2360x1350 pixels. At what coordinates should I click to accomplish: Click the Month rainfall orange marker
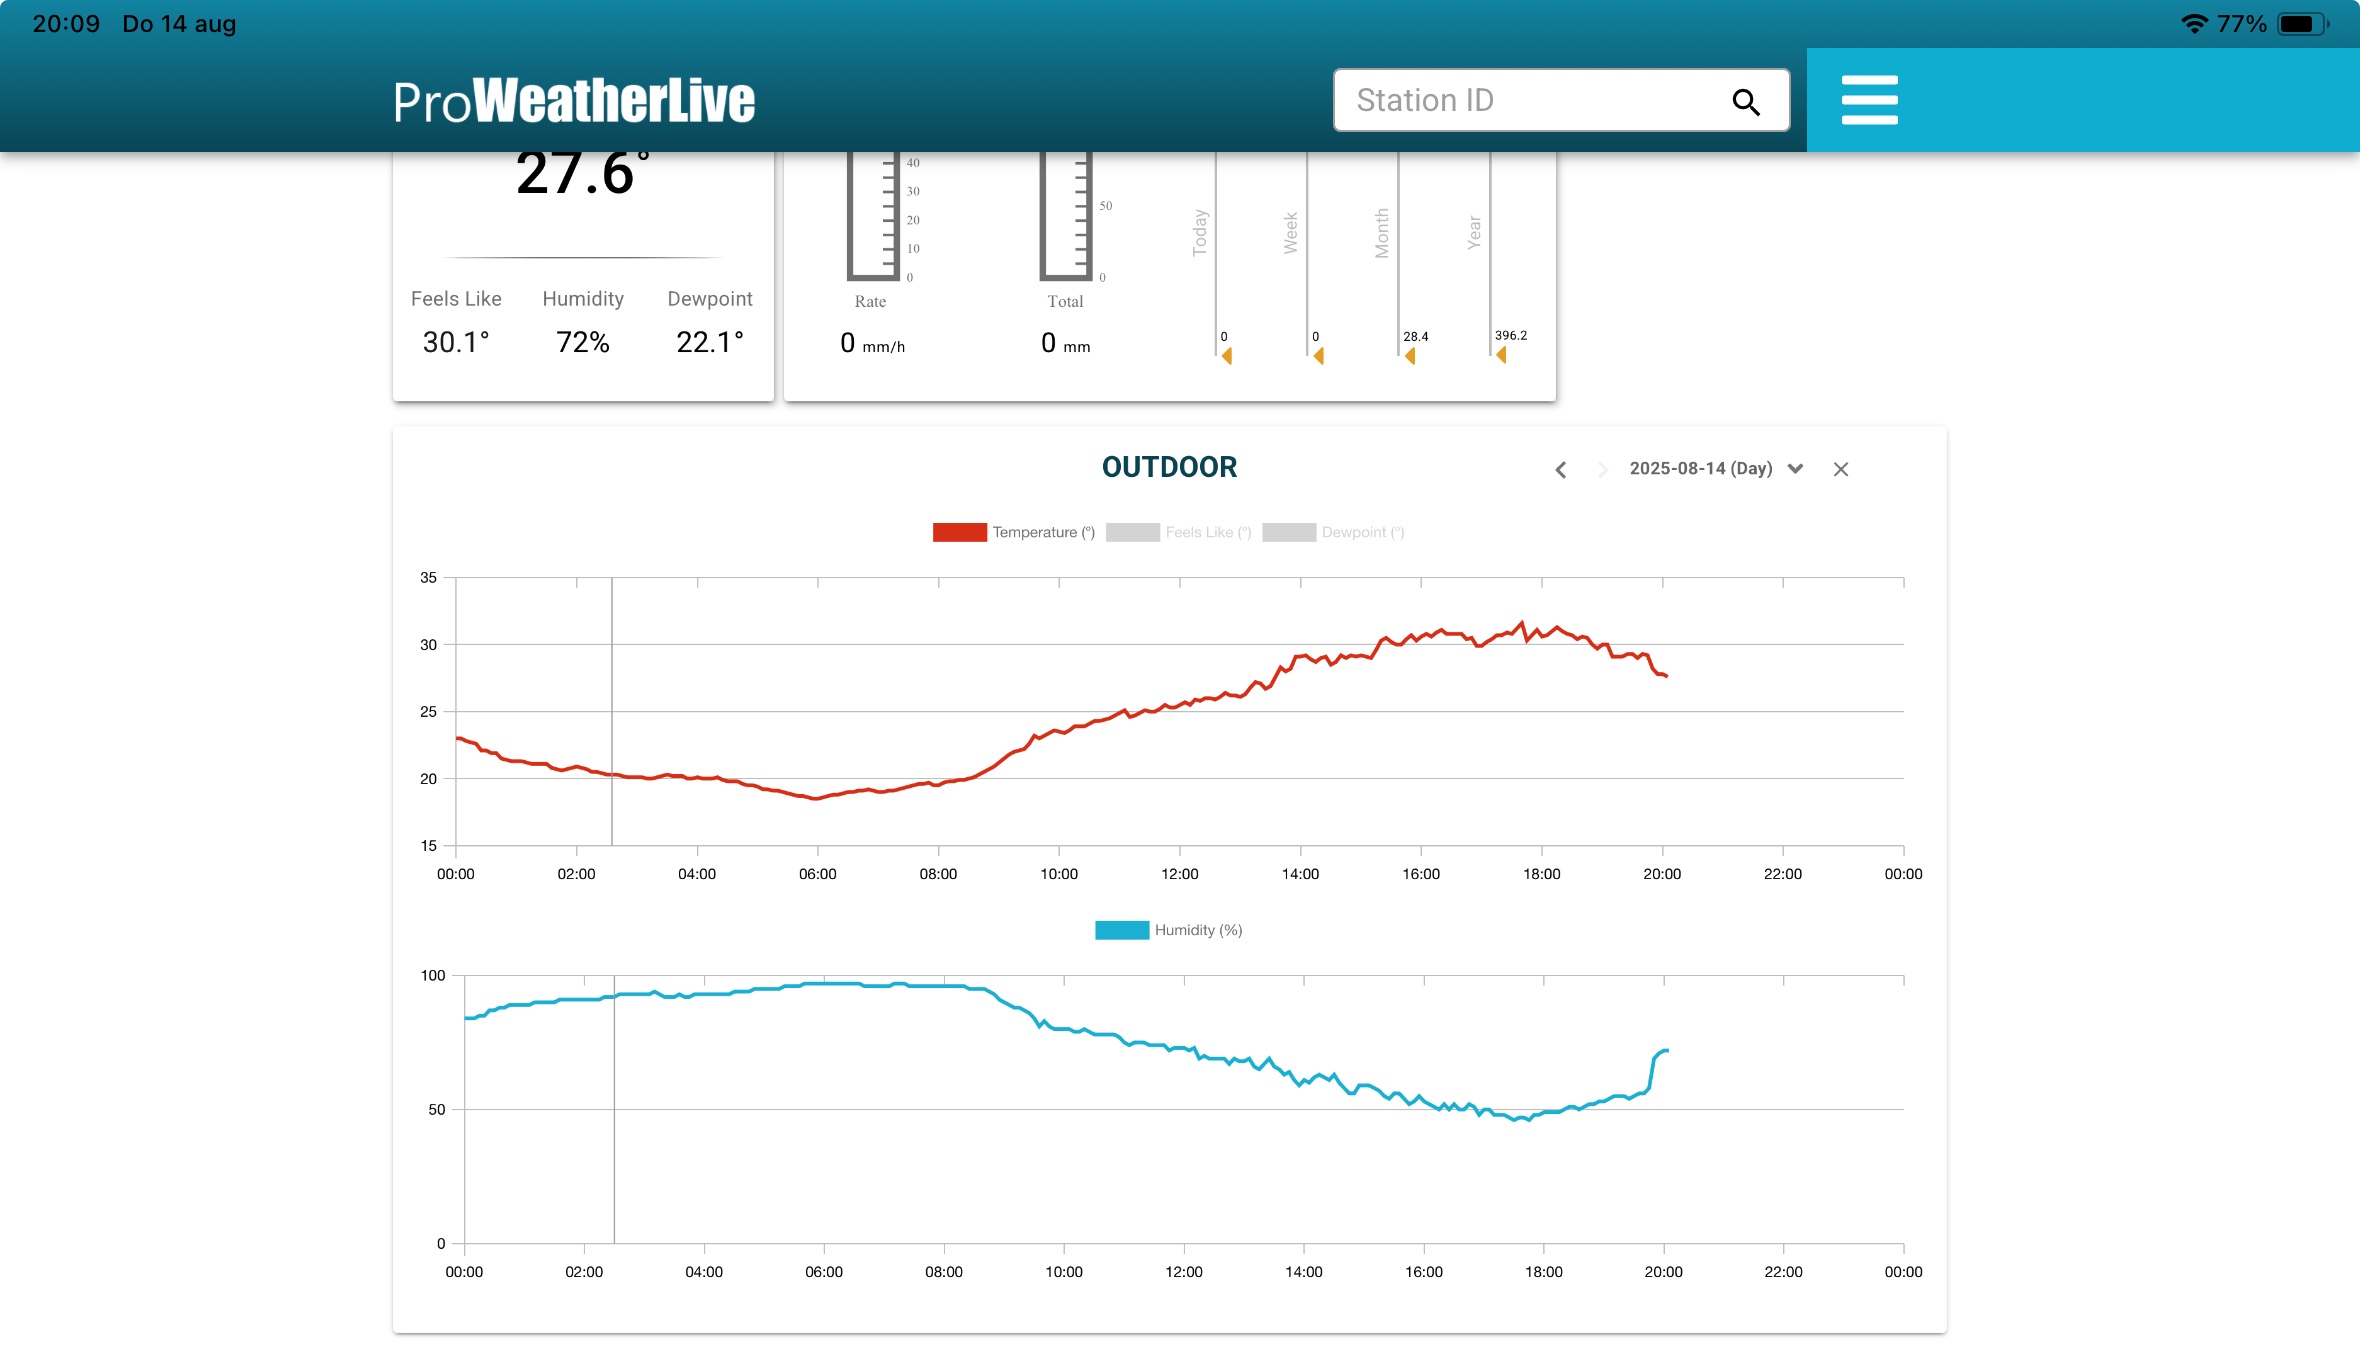(x=1410, y=356)
